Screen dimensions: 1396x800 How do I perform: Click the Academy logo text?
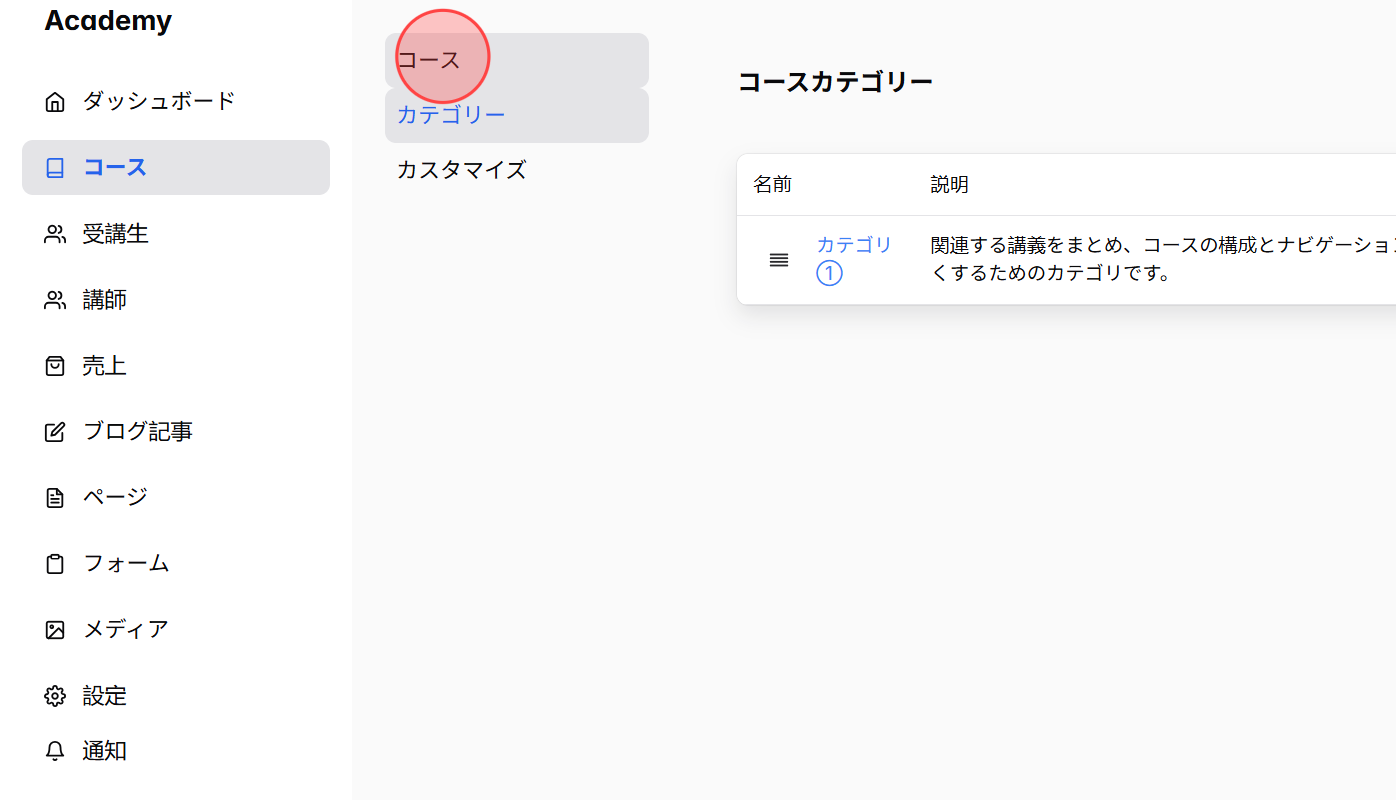(x=108, y=20)
